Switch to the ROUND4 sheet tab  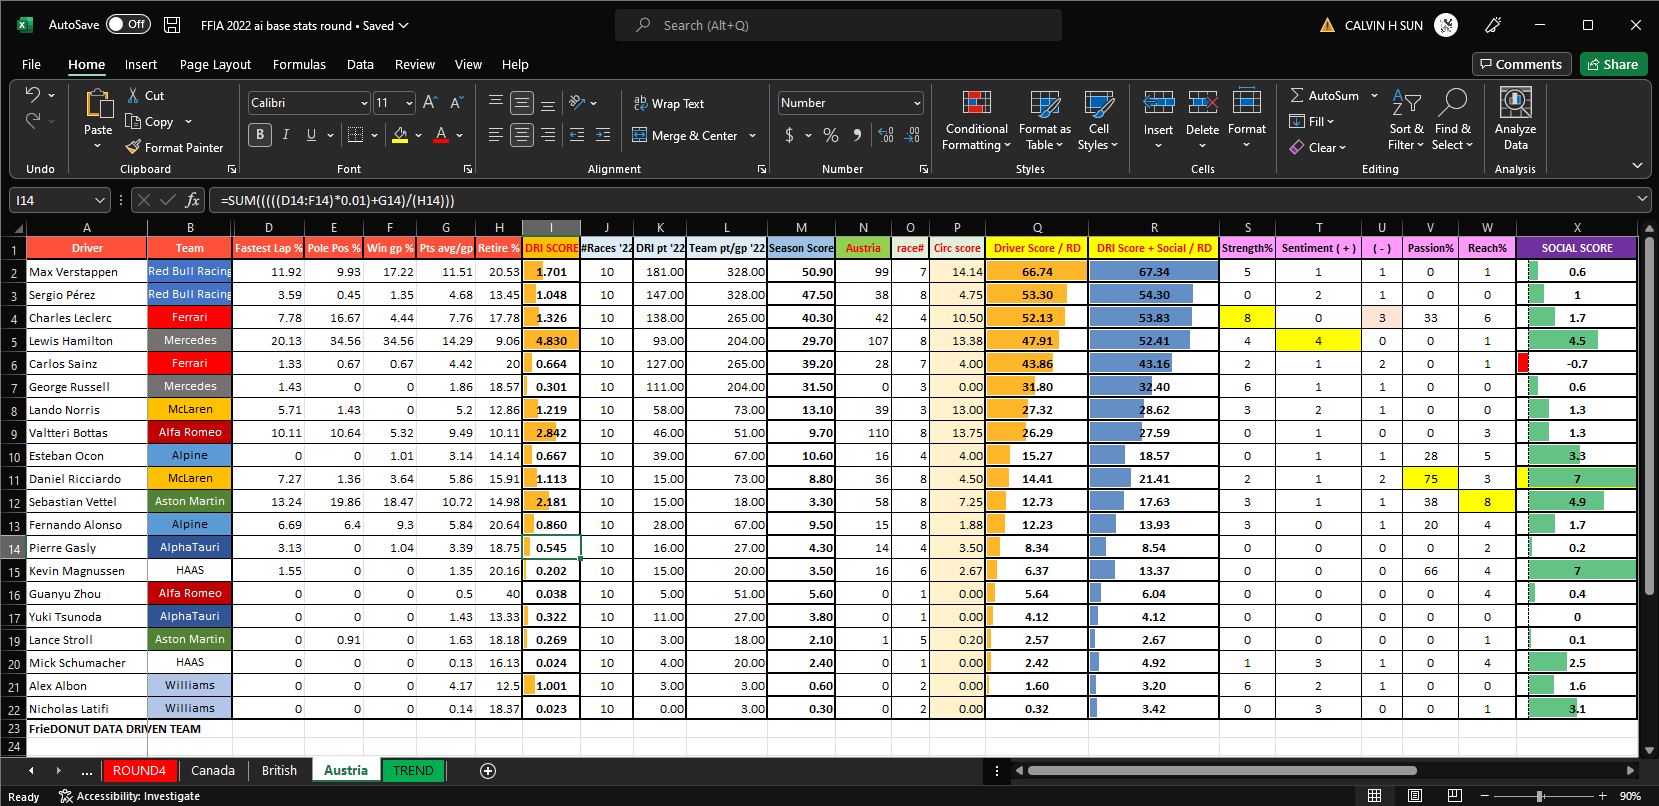point(139,770)
